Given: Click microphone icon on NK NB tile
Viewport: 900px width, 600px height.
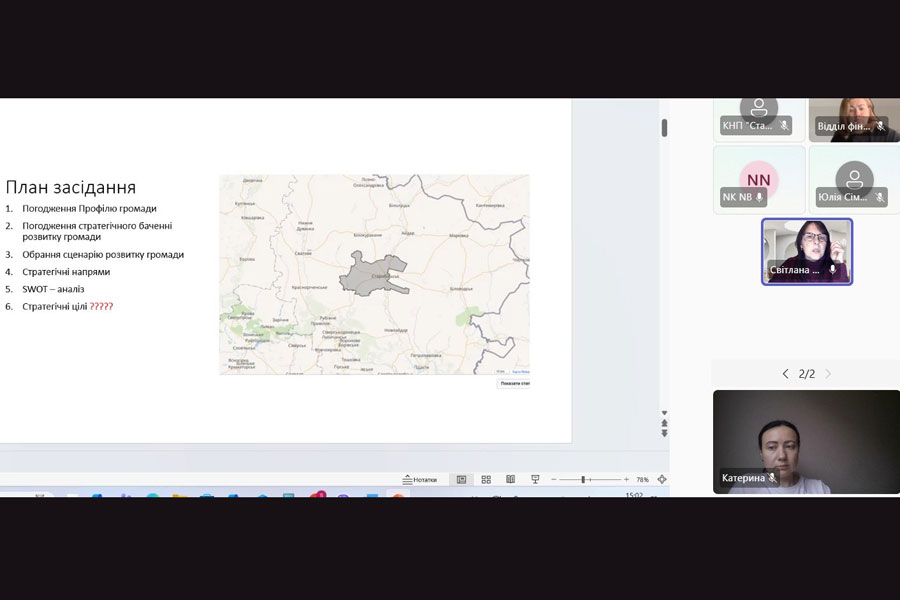Looking at the screenshot, I should point(759,197).
